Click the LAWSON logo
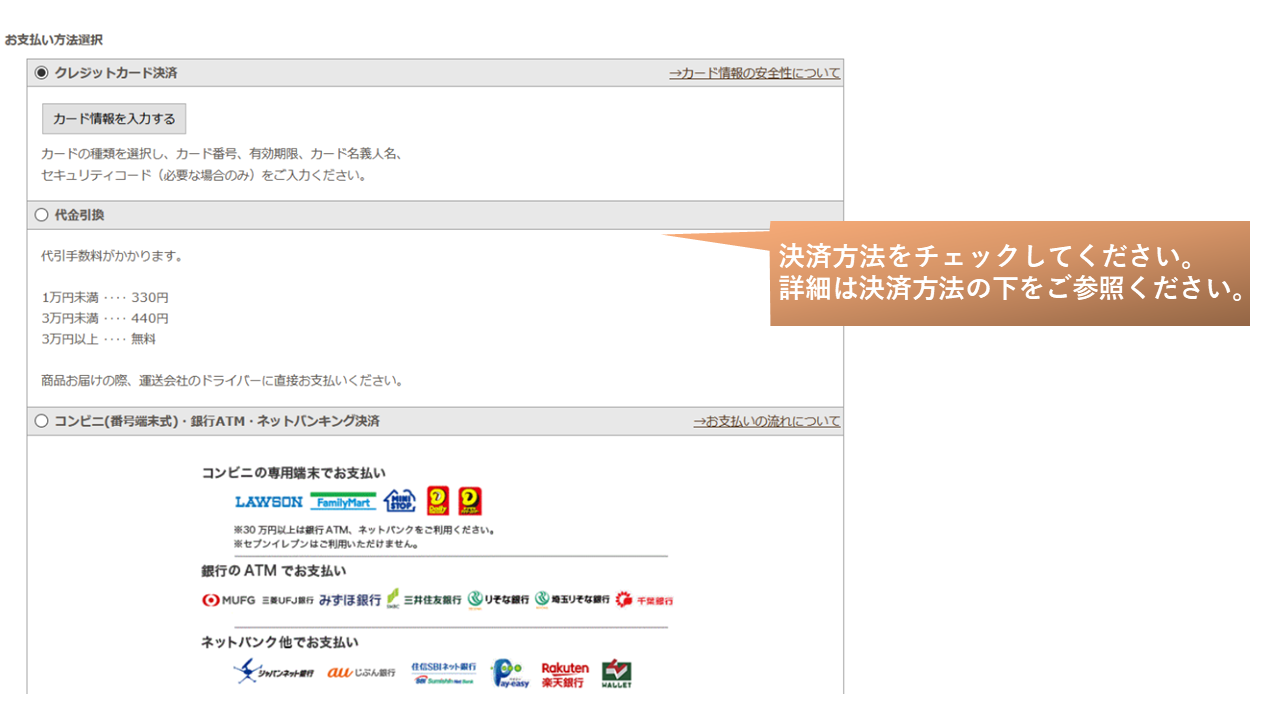The image size is (1280, 720). [x=268, y=502]
